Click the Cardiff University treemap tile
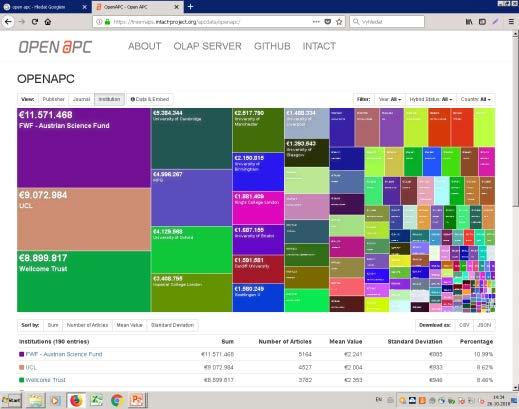 tap(258, 269)
